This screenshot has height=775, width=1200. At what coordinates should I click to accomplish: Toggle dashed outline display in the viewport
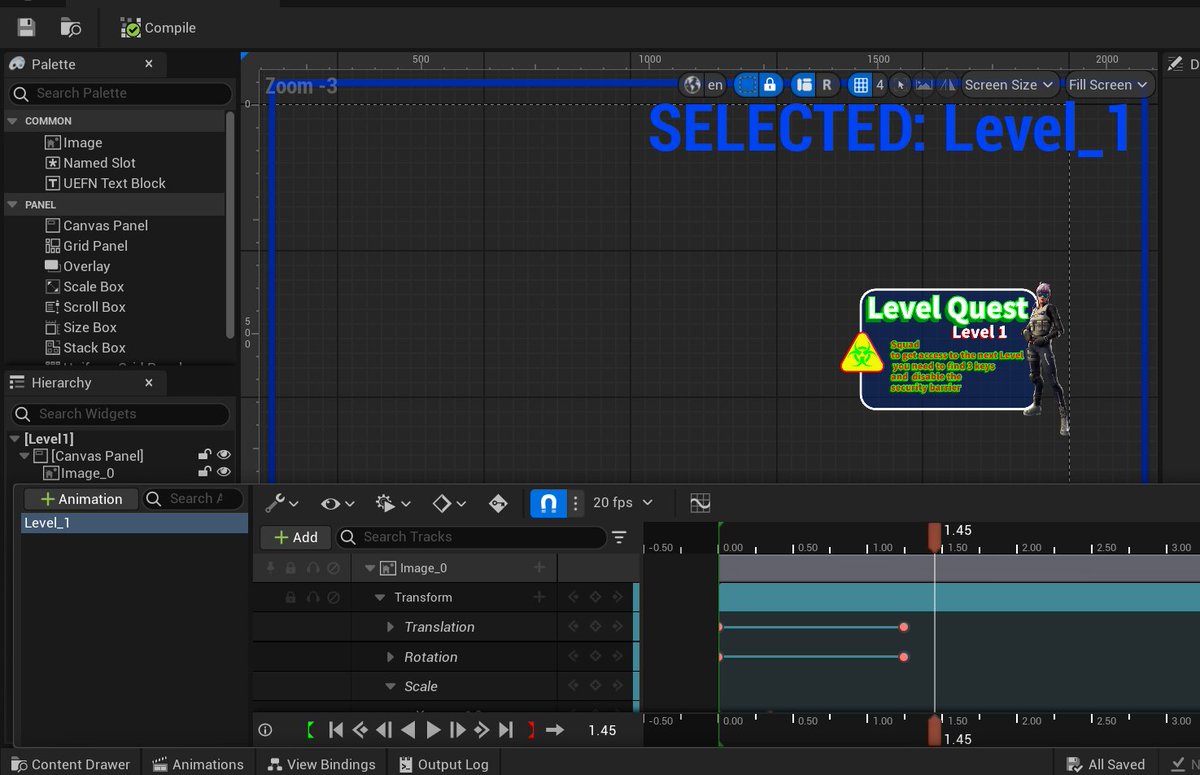[x=746, y=85]
